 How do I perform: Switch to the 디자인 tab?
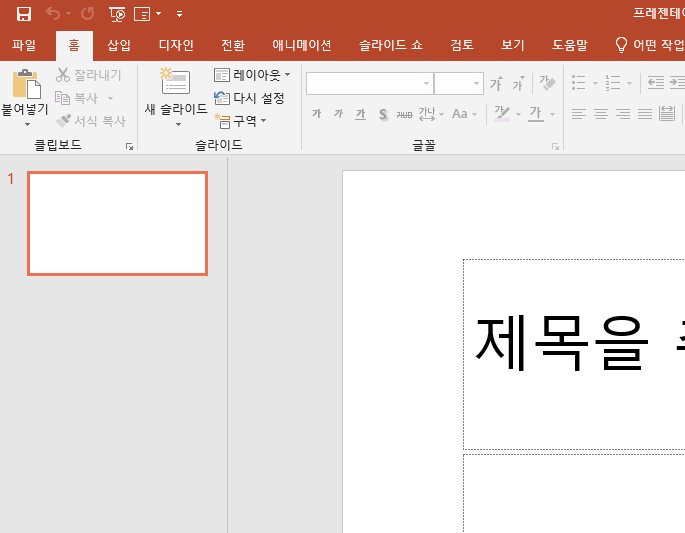tap(176, 45)
